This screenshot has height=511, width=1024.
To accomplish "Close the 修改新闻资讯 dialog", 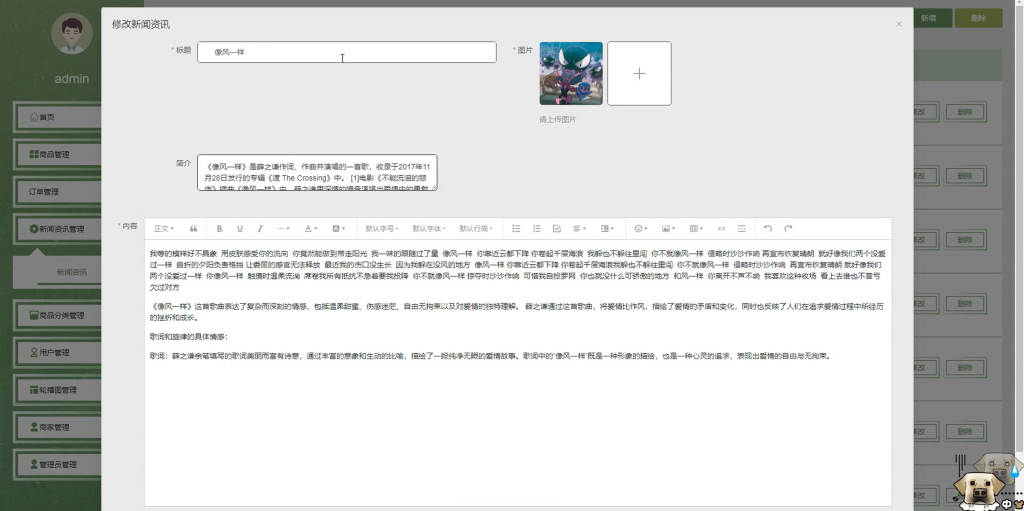I will (899, 24).
